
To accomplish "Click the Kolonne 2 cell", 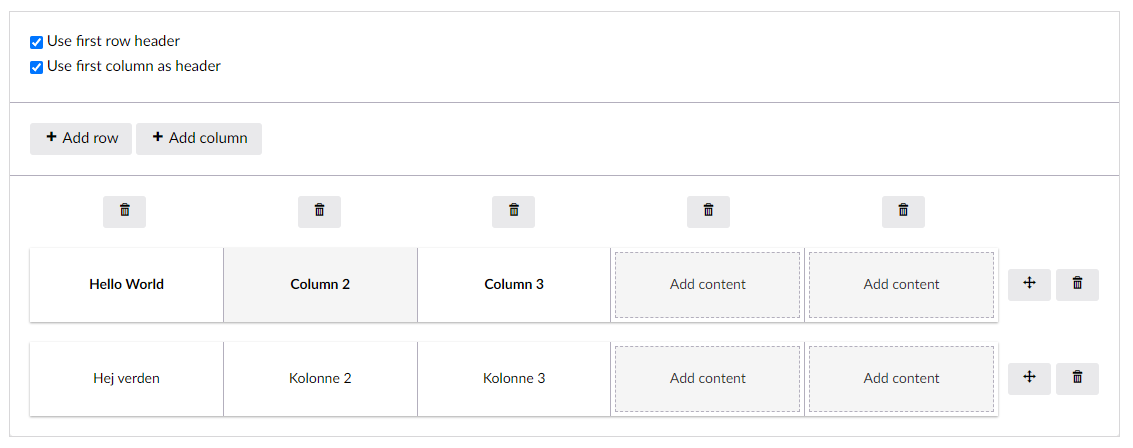I will click(x=320, y=379).
